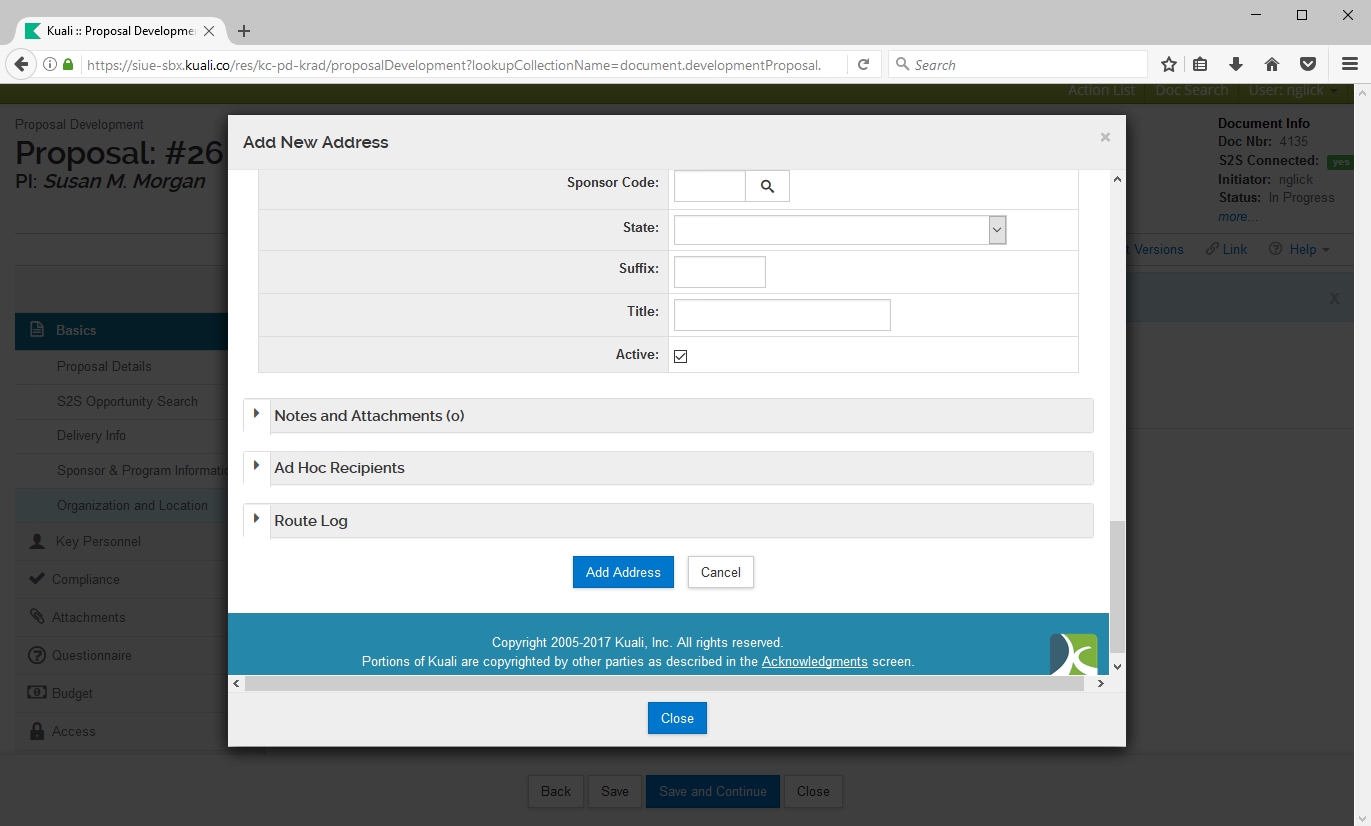Open the Pocket icon in toolbar
This screenshot has width=1371, height=826.
point(1307,64)
